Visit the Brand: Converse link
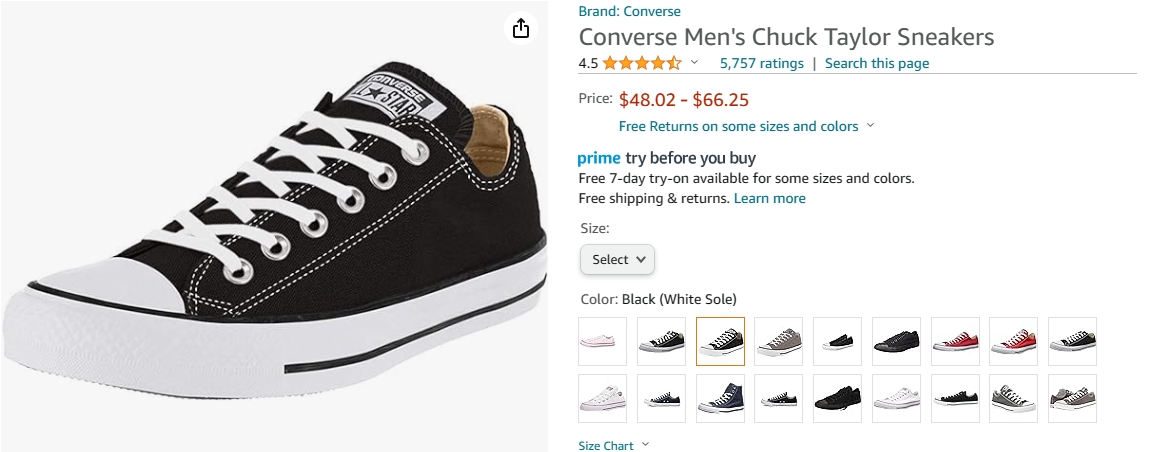 629,12
